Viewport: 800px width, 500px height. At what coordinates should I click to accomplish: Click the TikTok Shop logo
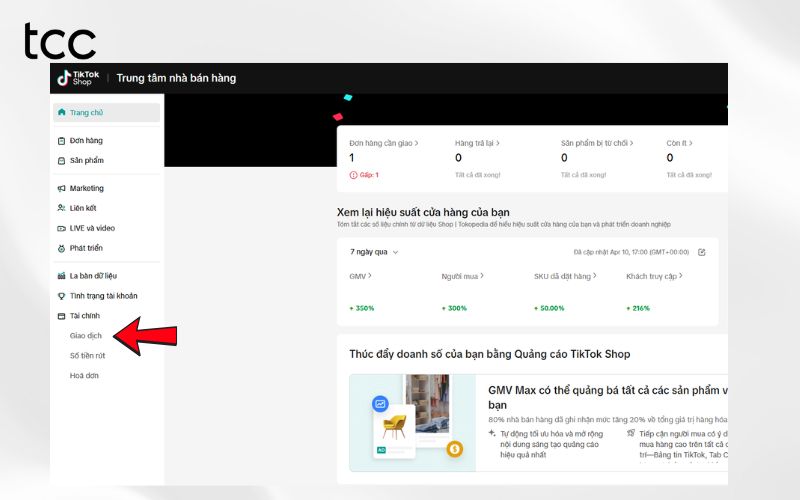tap(78, 78)
